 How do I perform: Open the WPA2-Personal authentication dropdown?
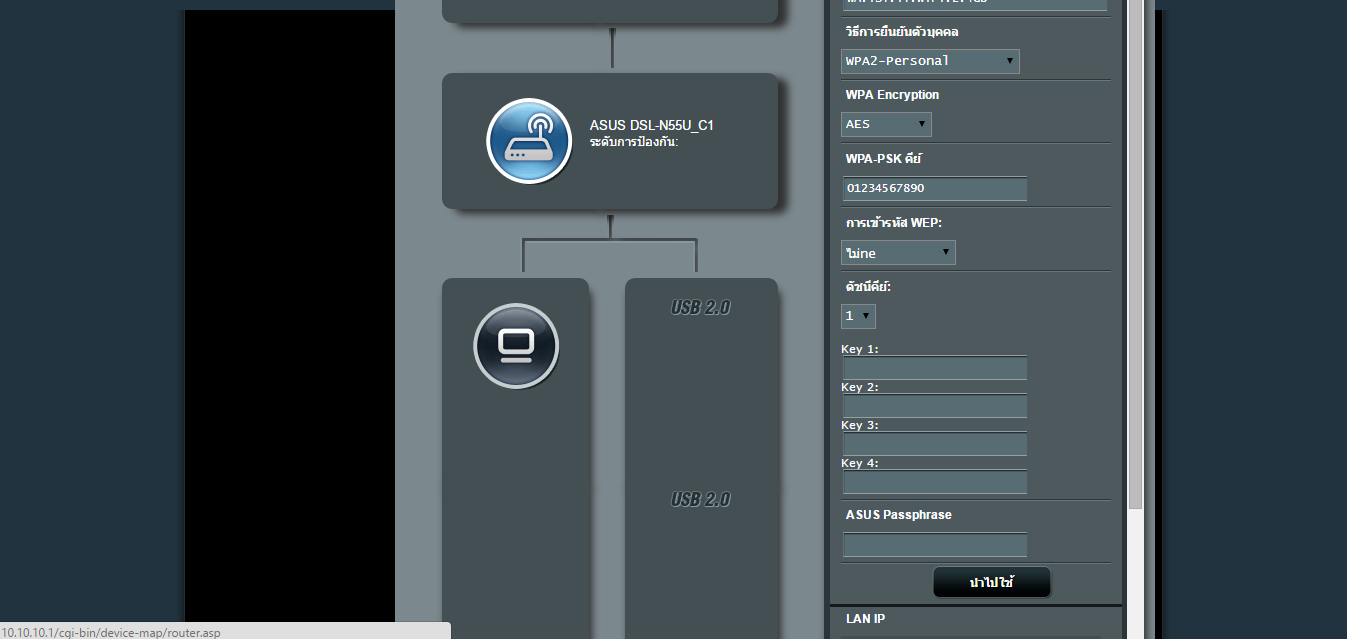[x=930, y=61]
